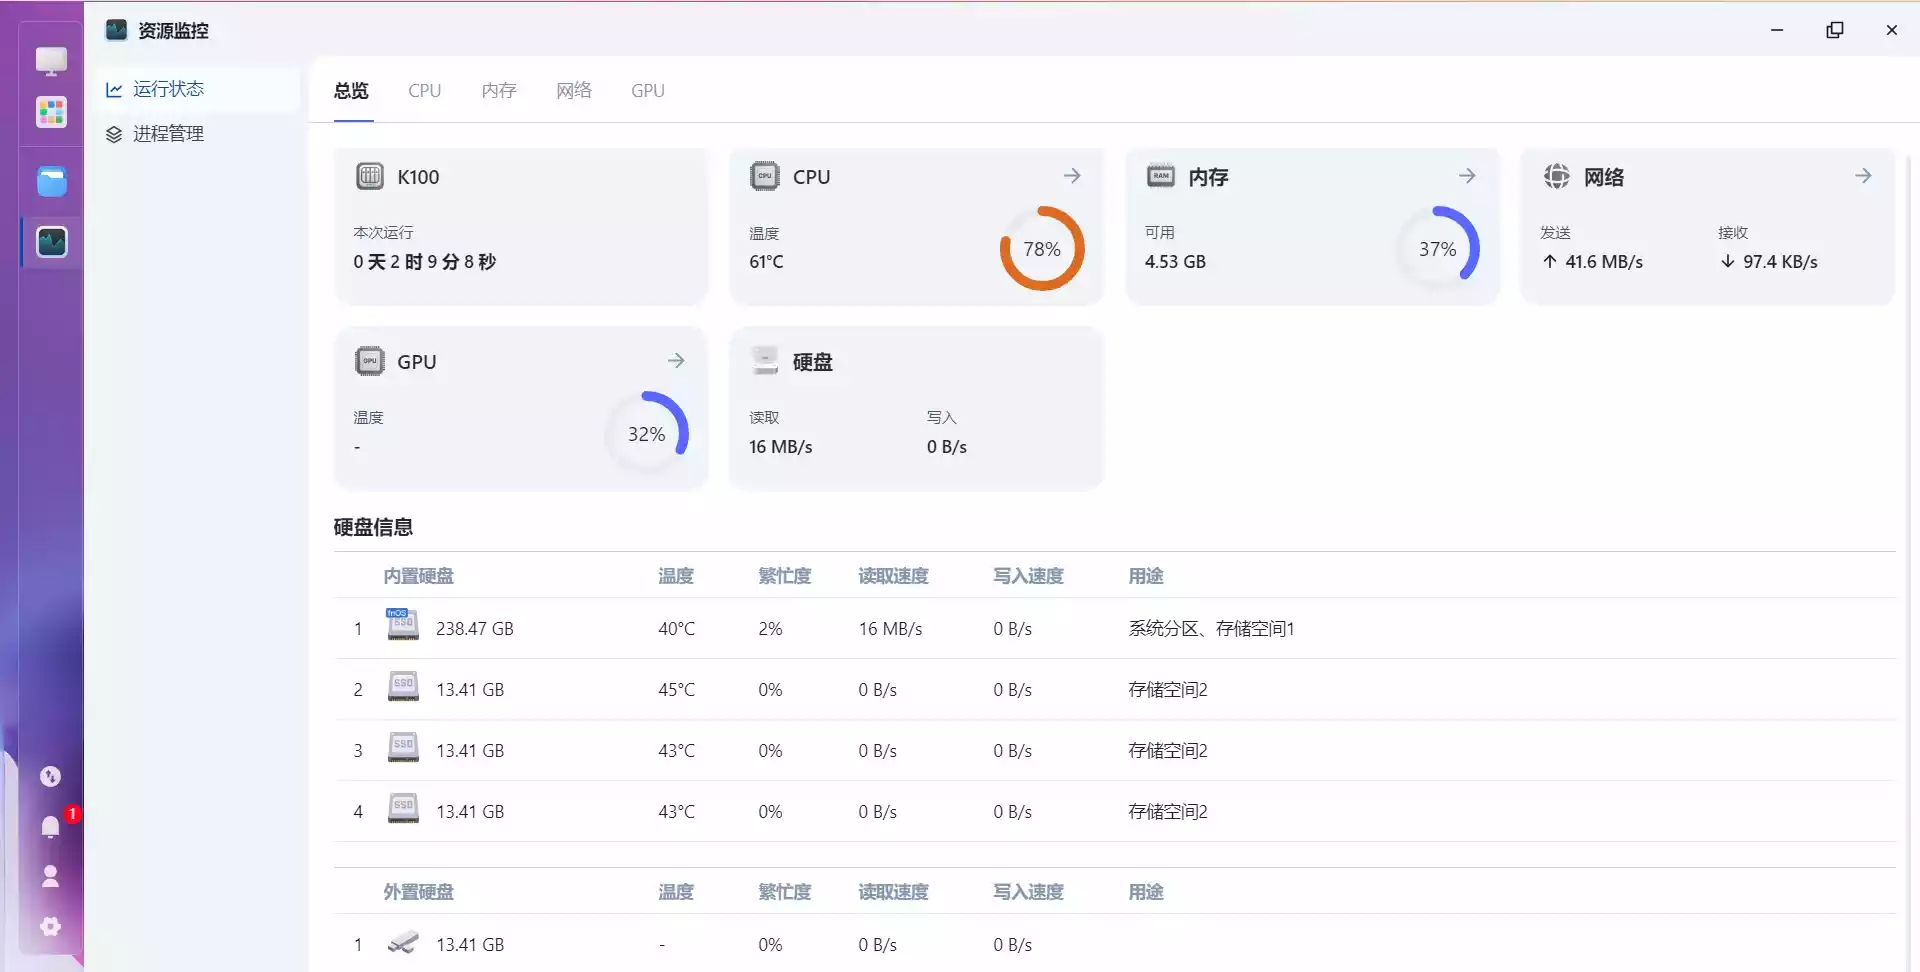
Task: Open GPU details via card arrow
Action: [676, 361]
